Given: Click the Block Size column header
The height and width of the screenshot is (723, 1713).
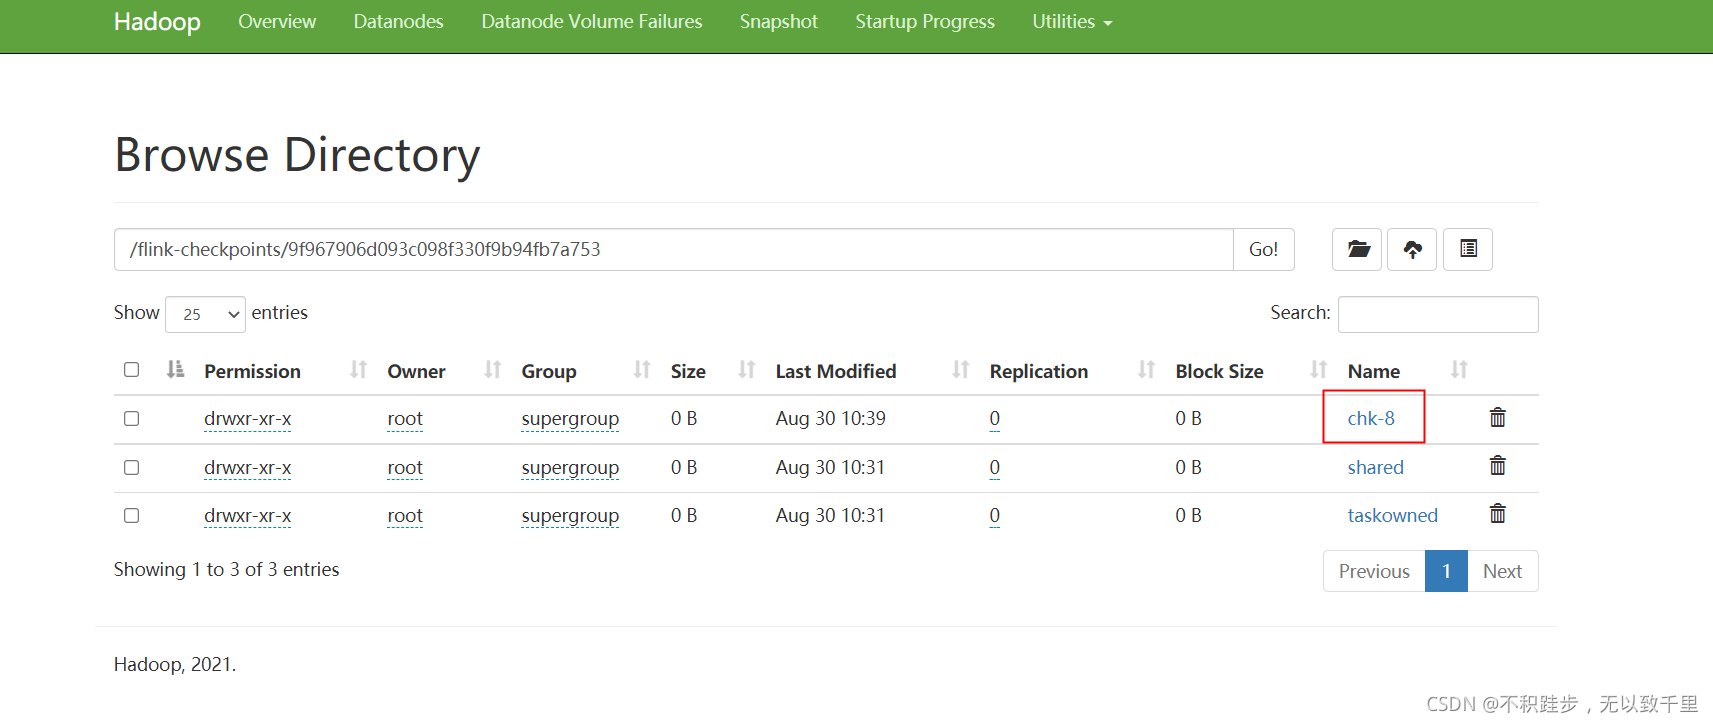Looking at the screenshot, I should [x=1219, y=371].
